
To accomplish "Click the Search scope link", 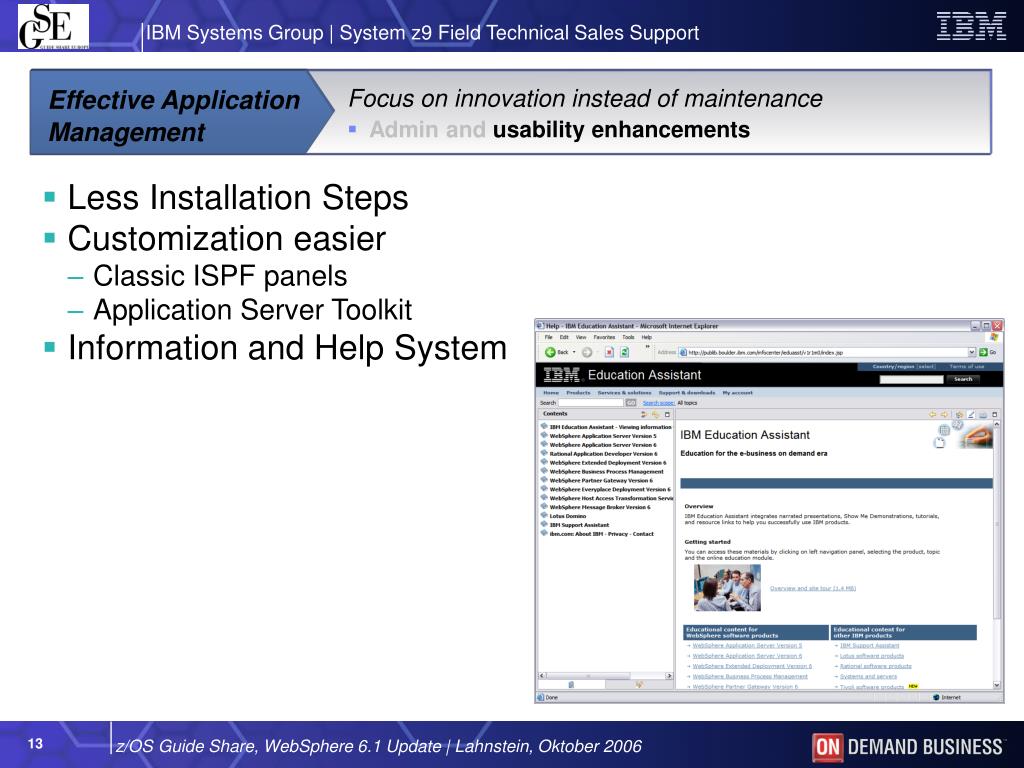I will pyautogui.click(x=658, y=403).
